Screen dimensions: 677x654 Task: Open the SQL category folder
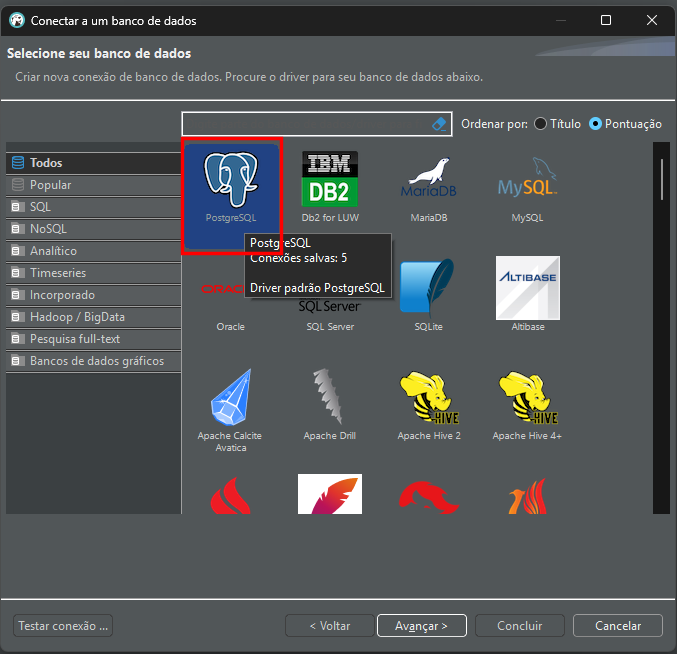click(x=40, y=207)
